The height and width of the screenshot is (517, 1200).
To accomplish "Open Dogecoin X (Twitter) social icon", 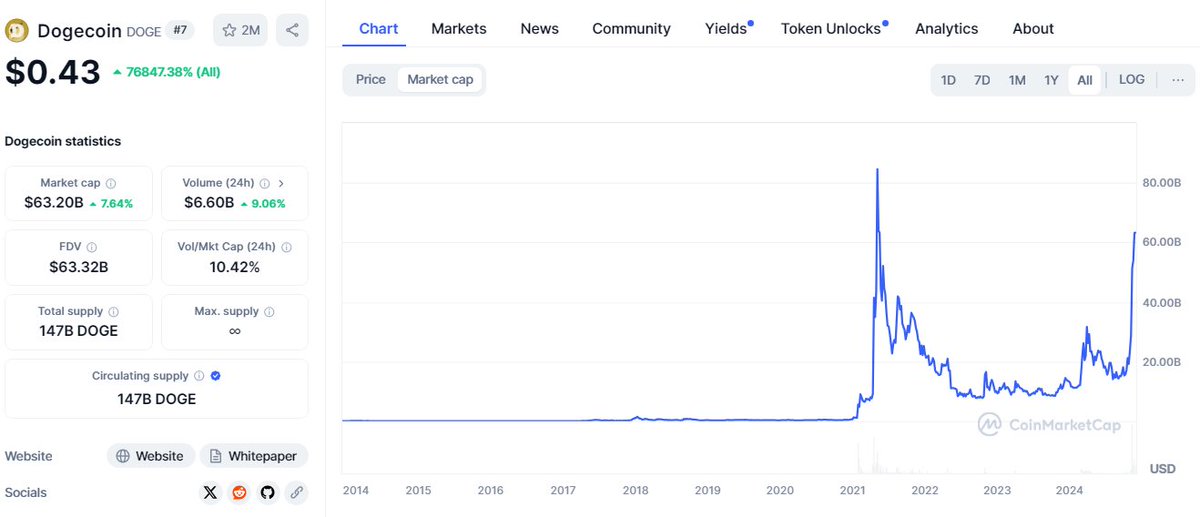I will pyautogui.click(x=210, y=492).
